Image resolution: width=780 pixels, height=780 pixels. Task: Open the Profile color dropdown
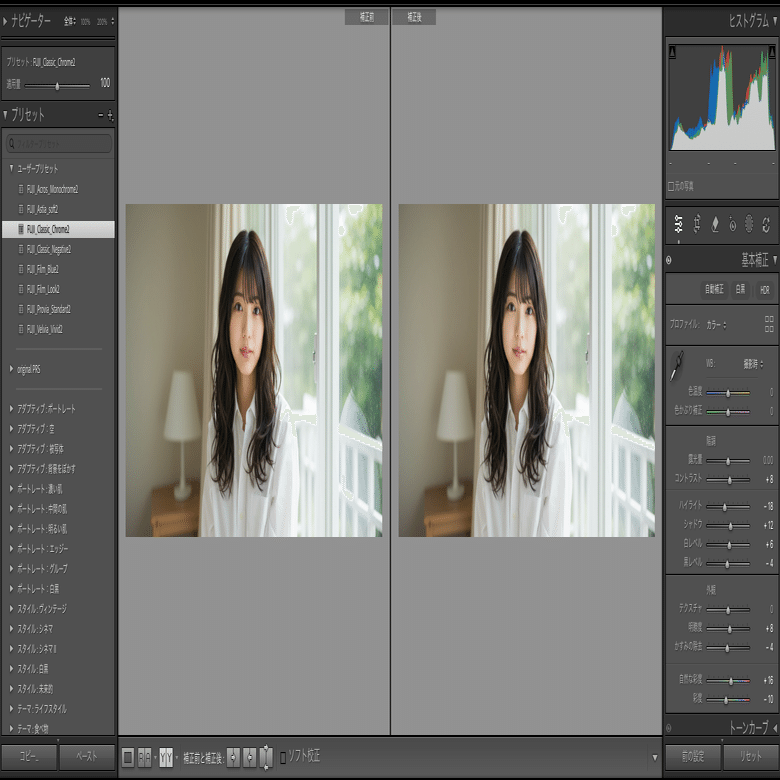[x=716, y=325]
